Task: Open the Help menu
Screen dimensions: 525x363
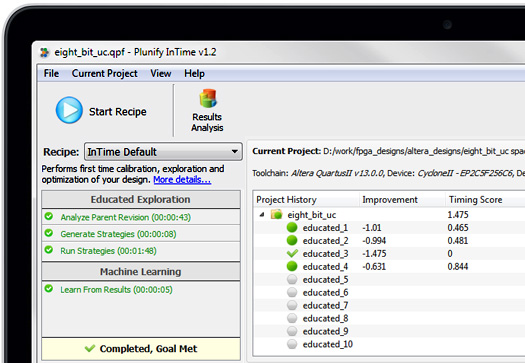Action: [194, 73]
